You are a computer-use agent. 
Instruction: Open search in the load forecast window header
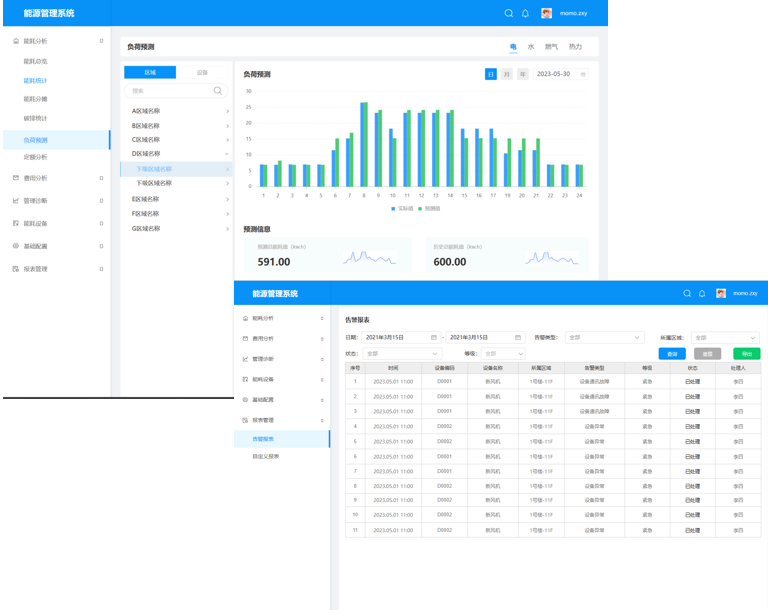[x=509, y=13]
